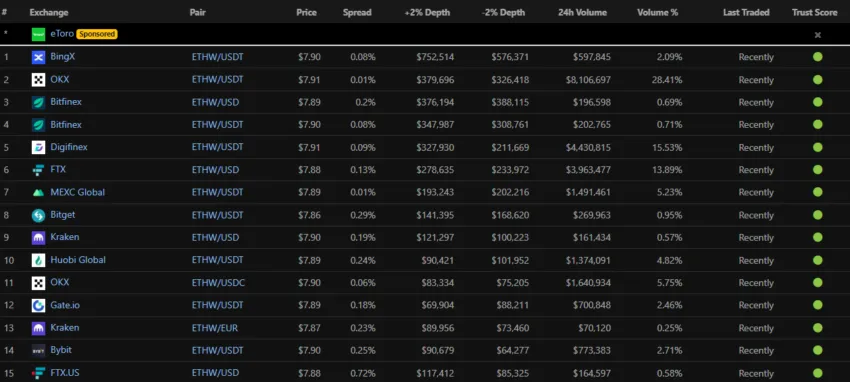Viewport: 850px width, 382px height.
Task: Click the Huobi Global logo icon
Action: [x=38, y=260]
